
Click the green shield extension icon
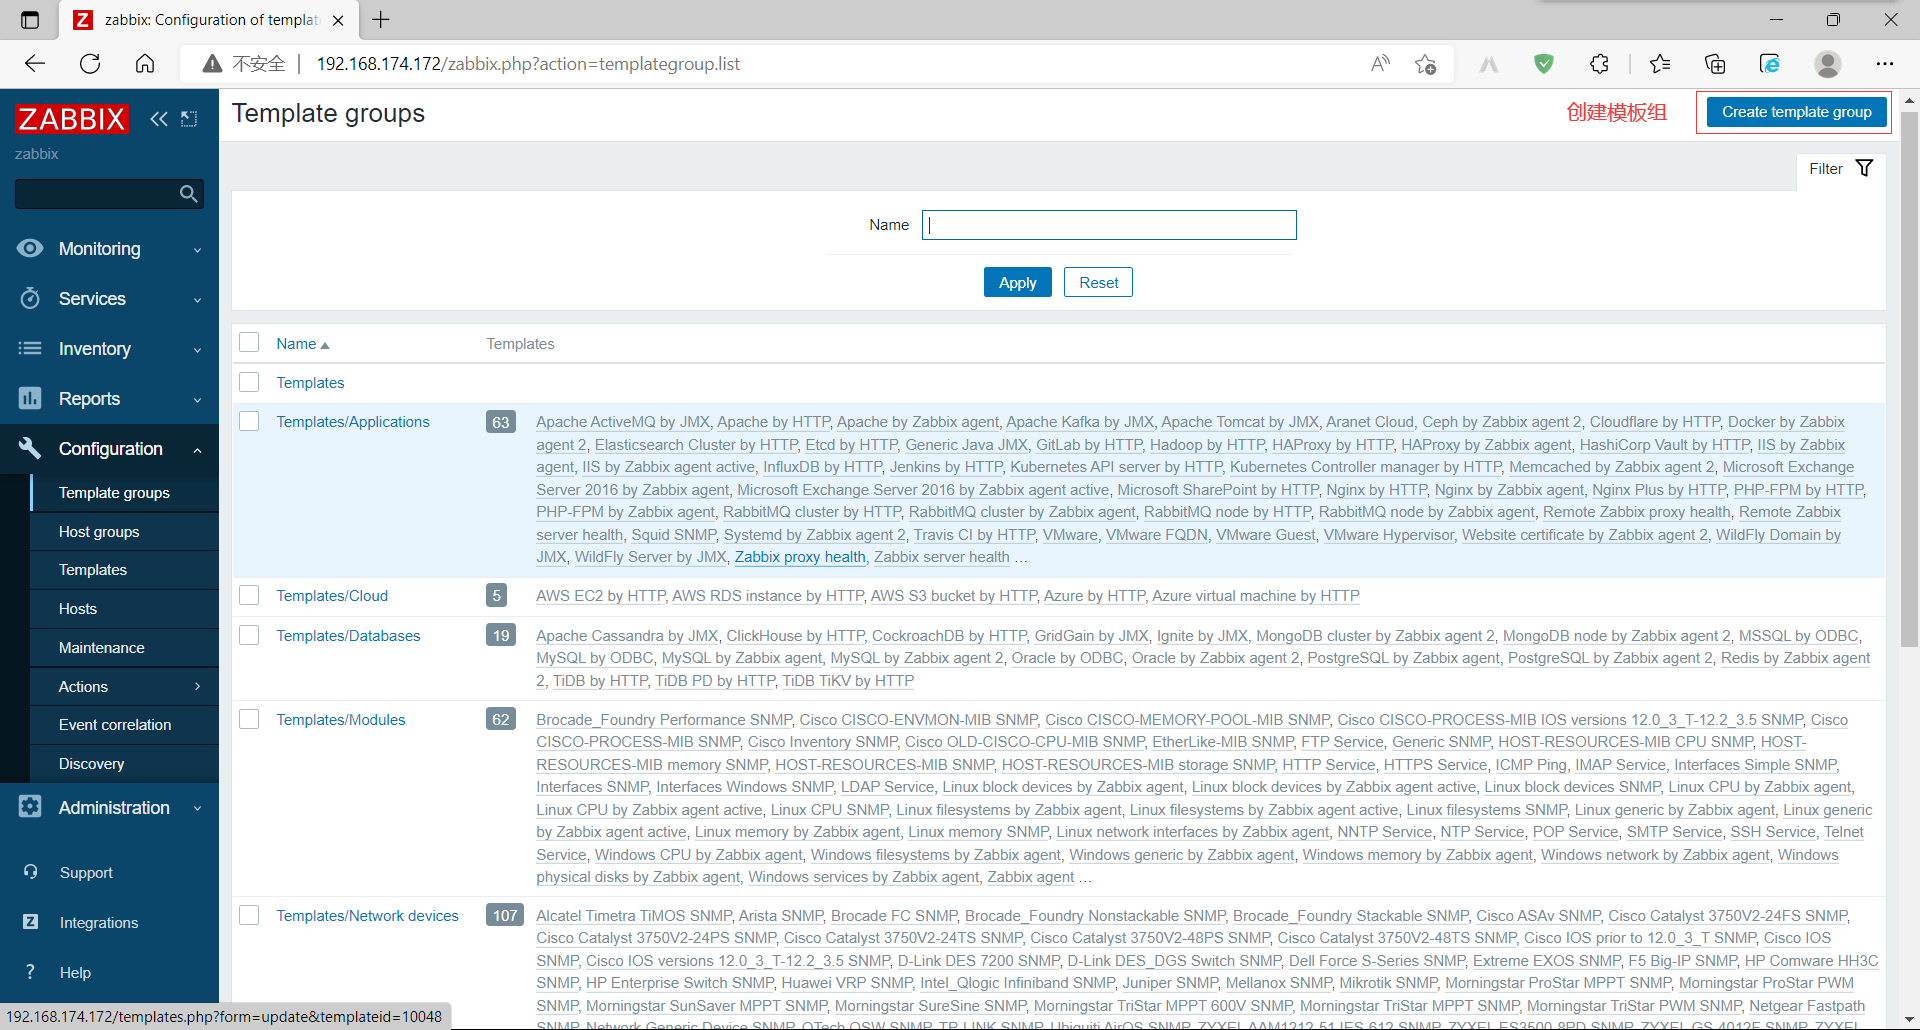click(1544, 64)
